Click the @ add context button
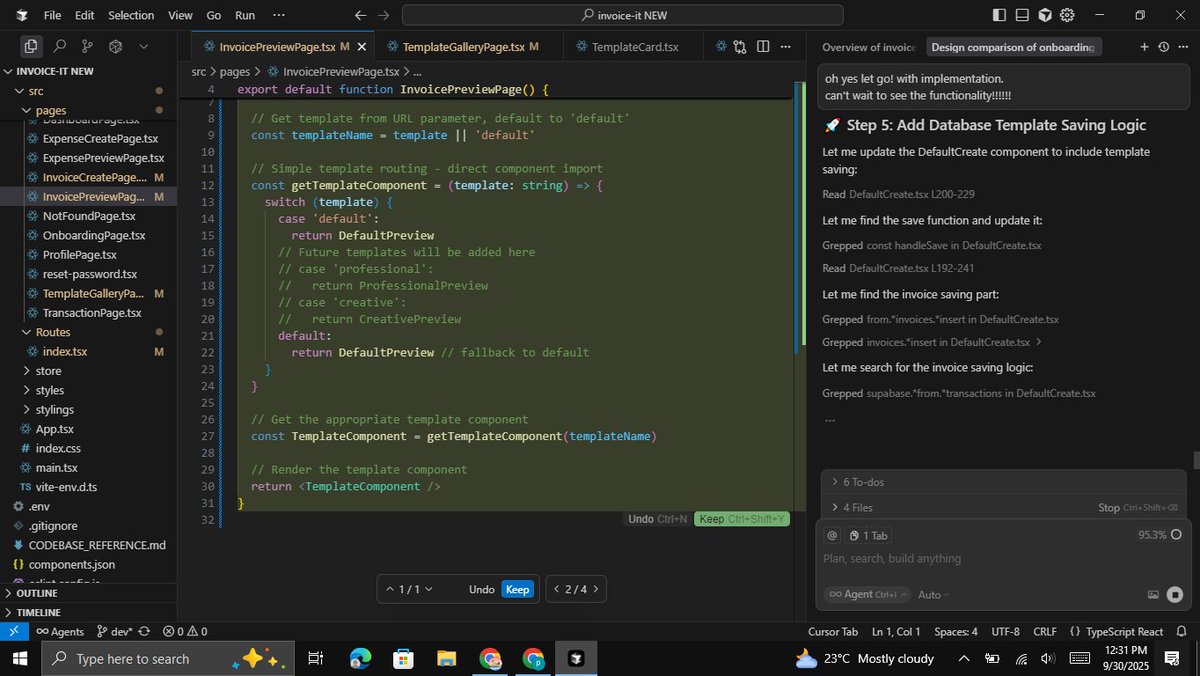This screenshot has width=1200, height=676. pos(832,535)
